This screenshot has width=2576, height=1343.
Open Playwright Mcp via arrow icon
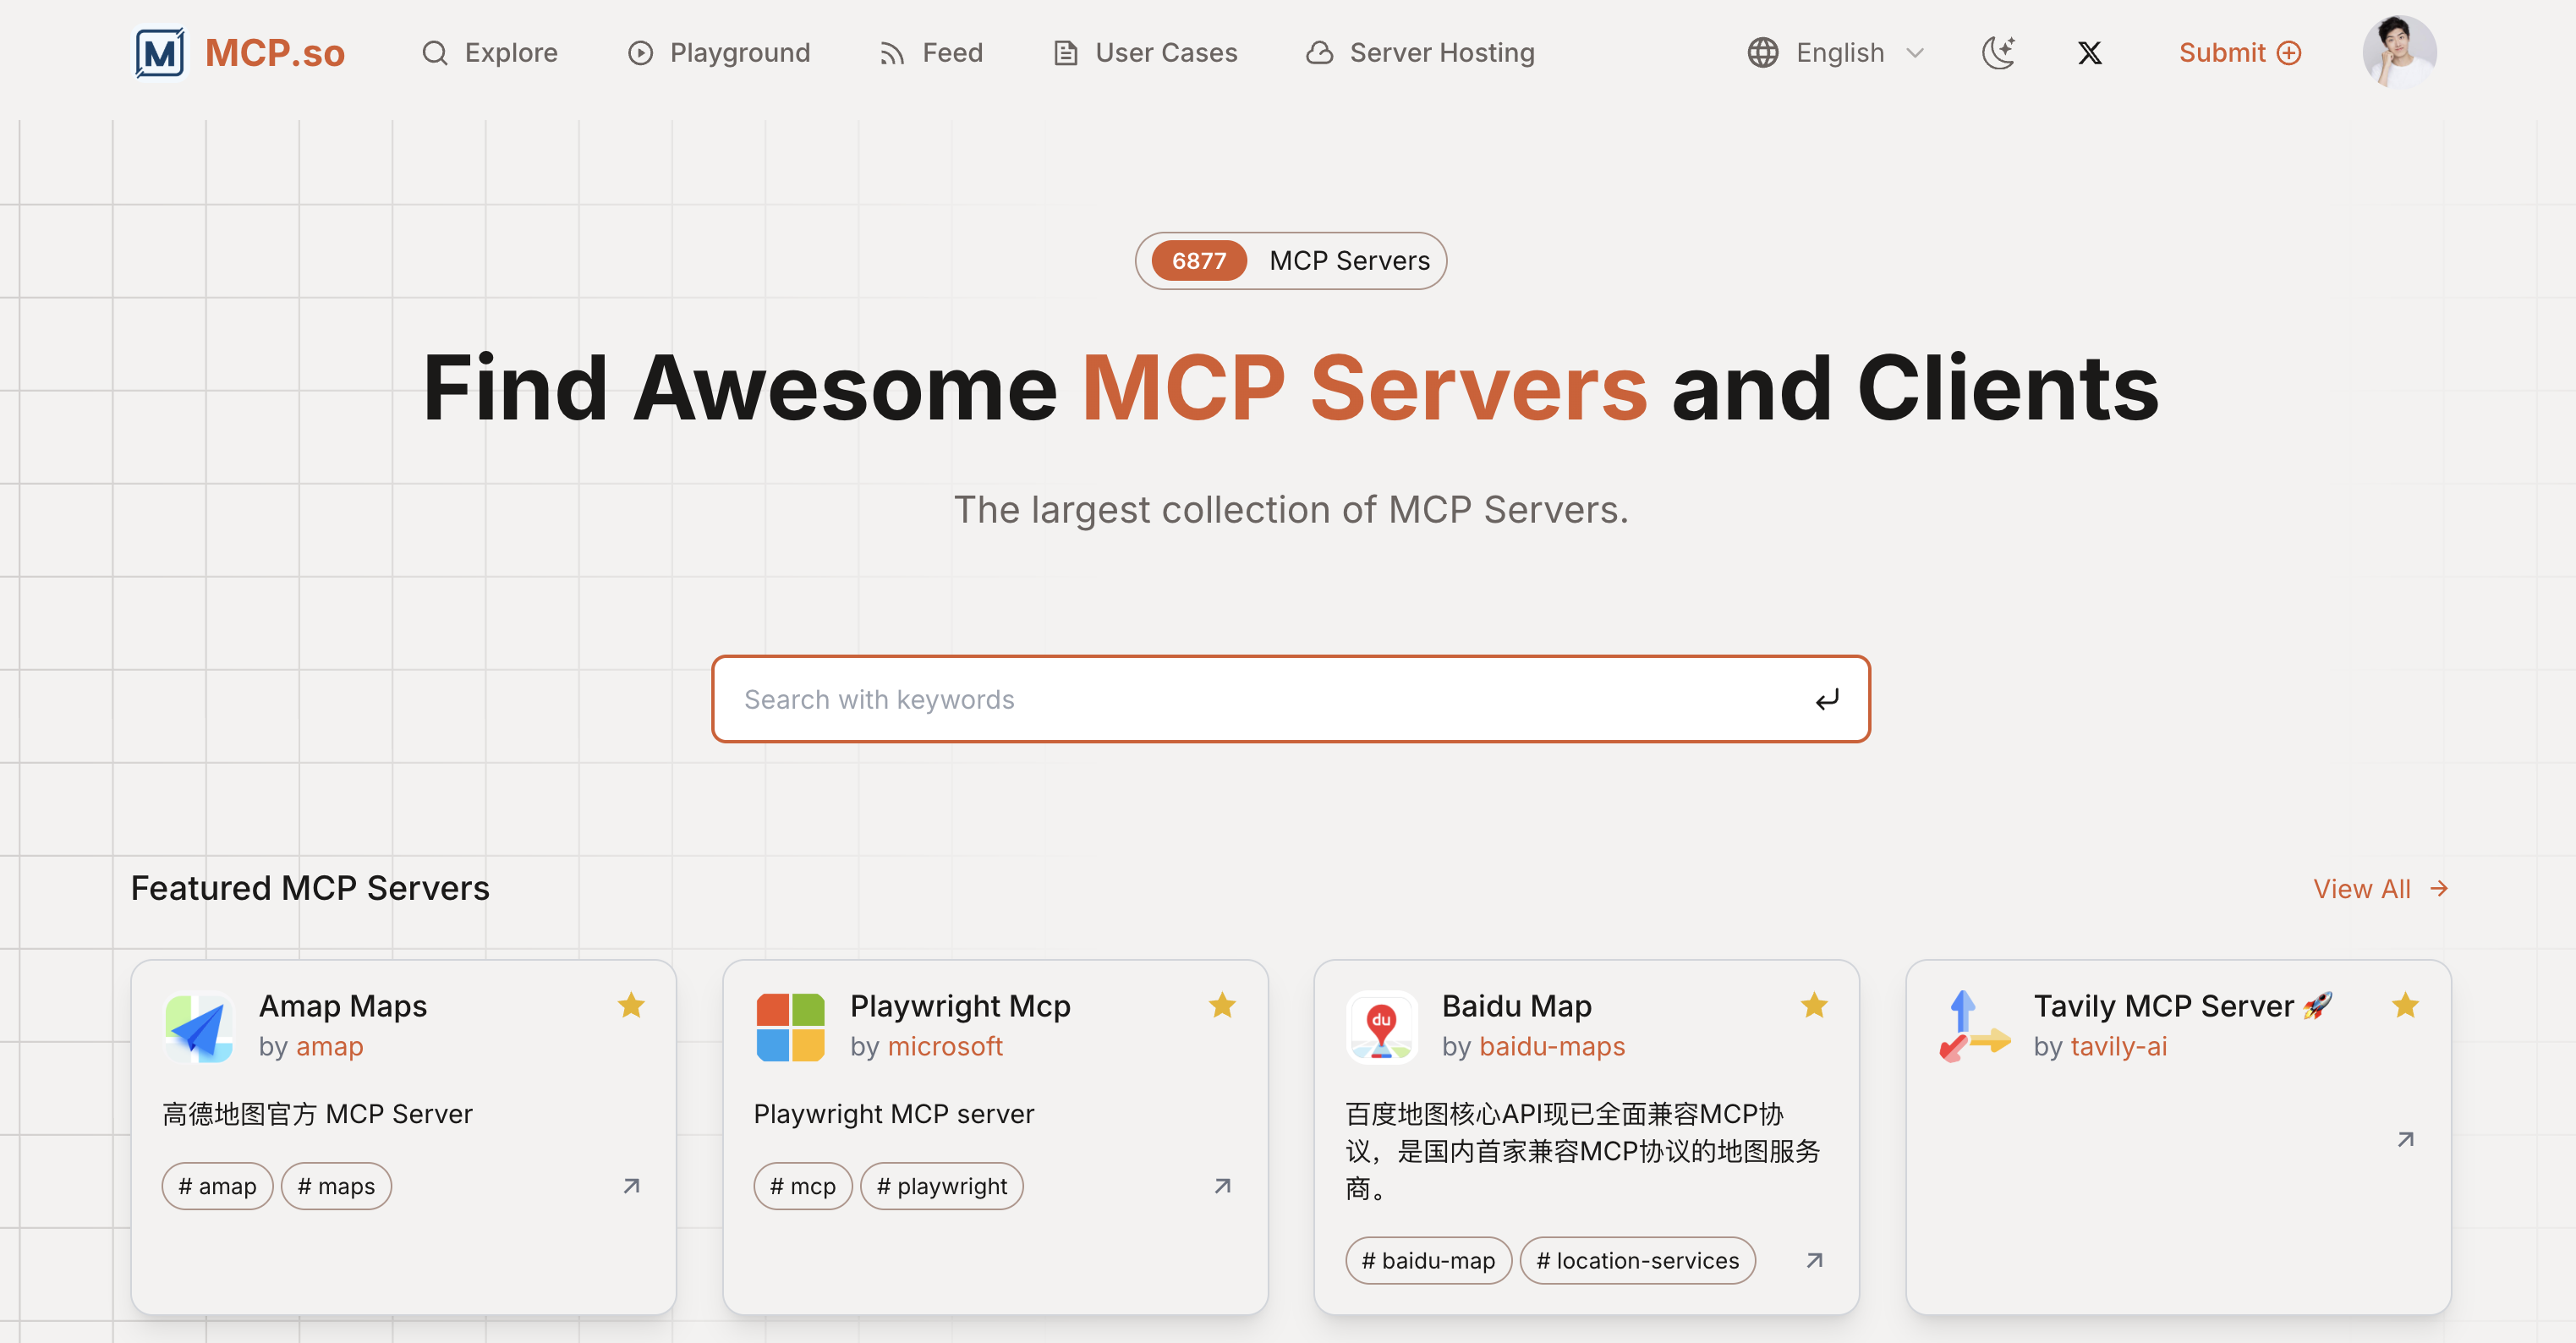tap(1222, 1186)
